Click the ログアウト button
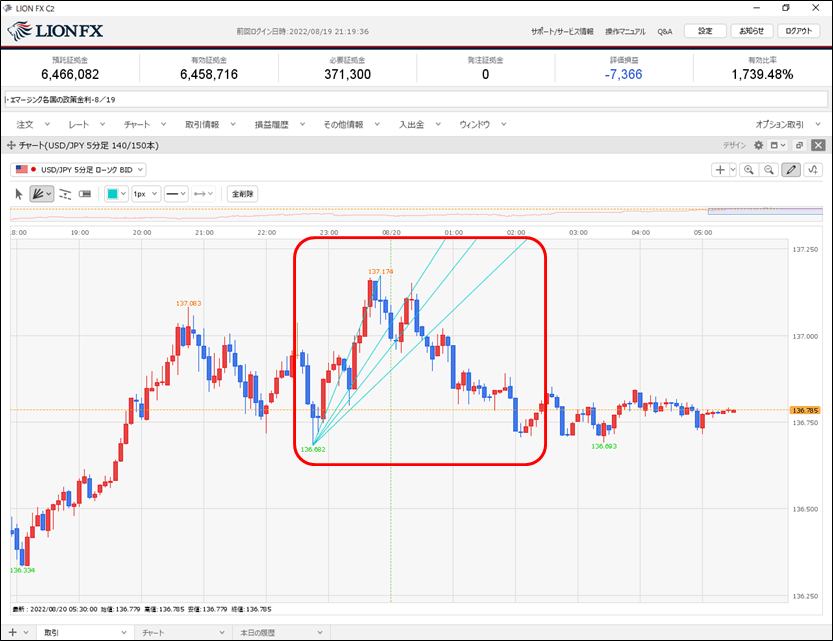Image resolution: width=833 pixels, height=641 pixels. [799, 31]
